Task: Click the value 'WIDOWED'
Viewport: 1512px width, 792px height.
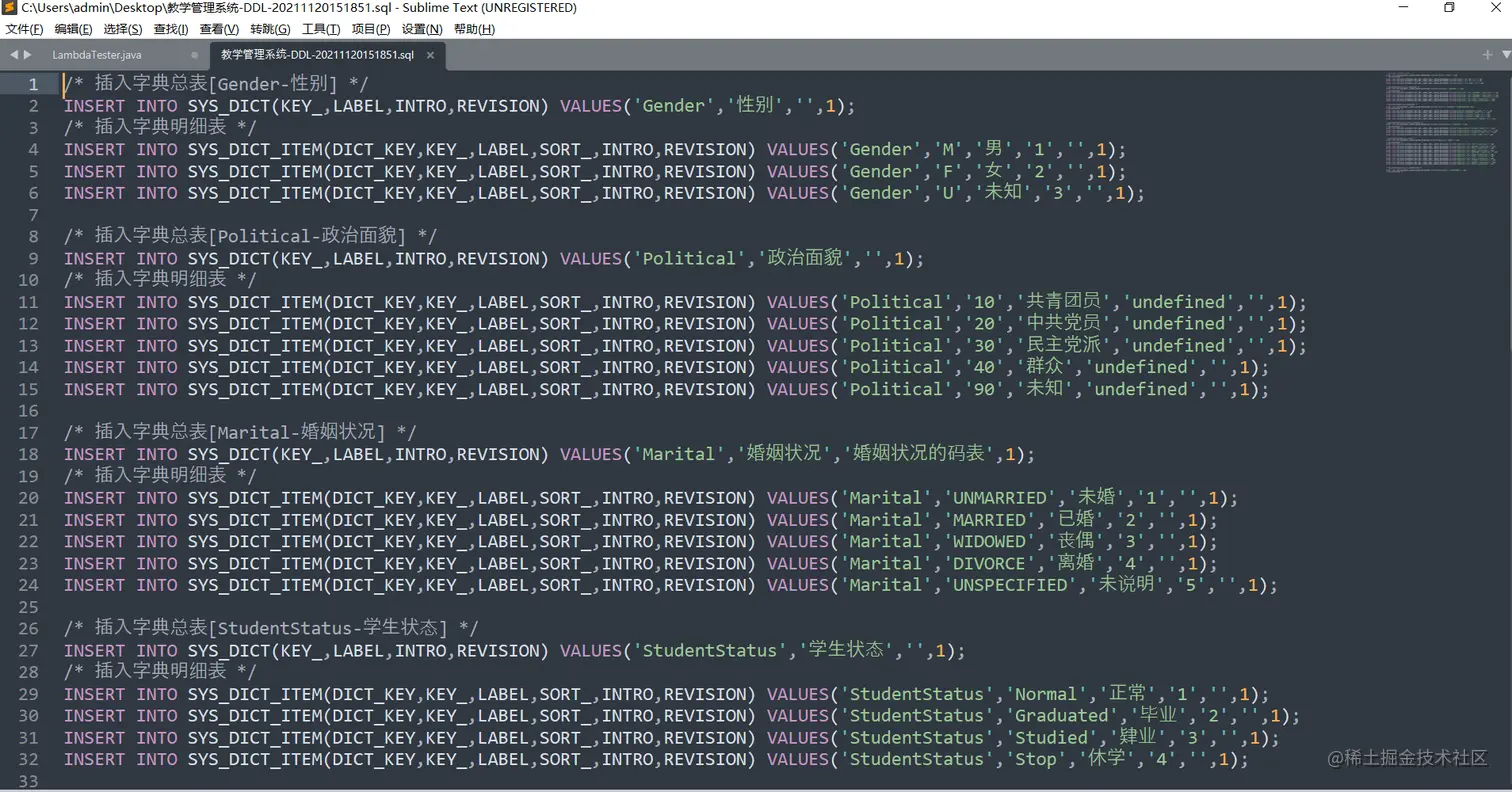Action: coord(991,541)
